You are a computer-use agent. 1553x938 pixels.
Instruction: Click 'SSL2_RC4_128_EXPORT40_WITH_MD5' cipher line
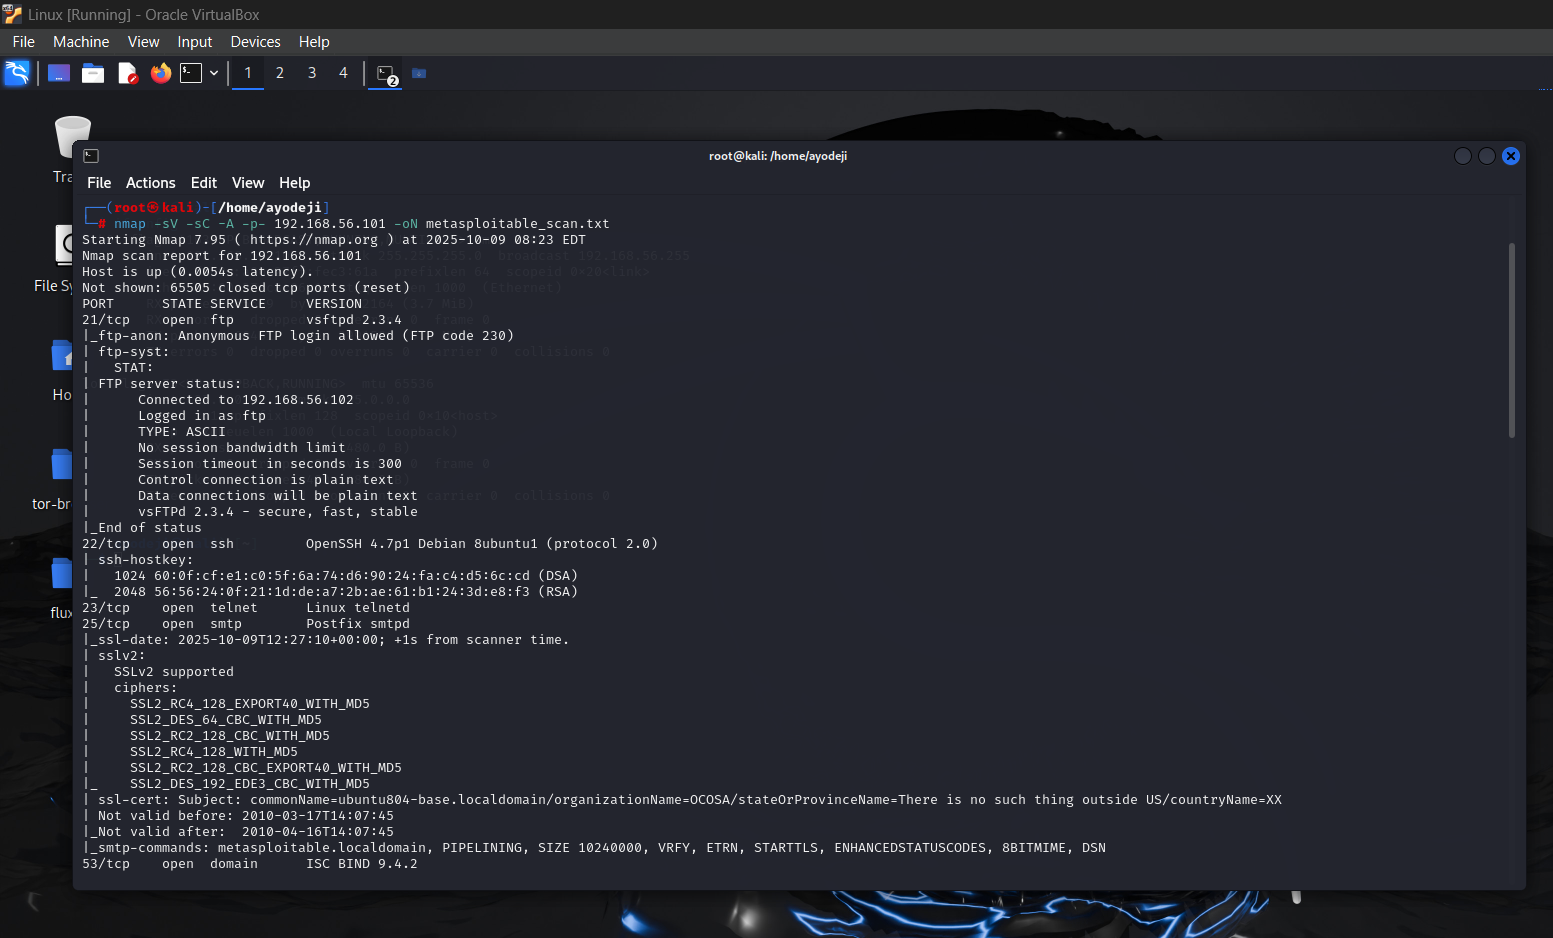tap(250, 704)
